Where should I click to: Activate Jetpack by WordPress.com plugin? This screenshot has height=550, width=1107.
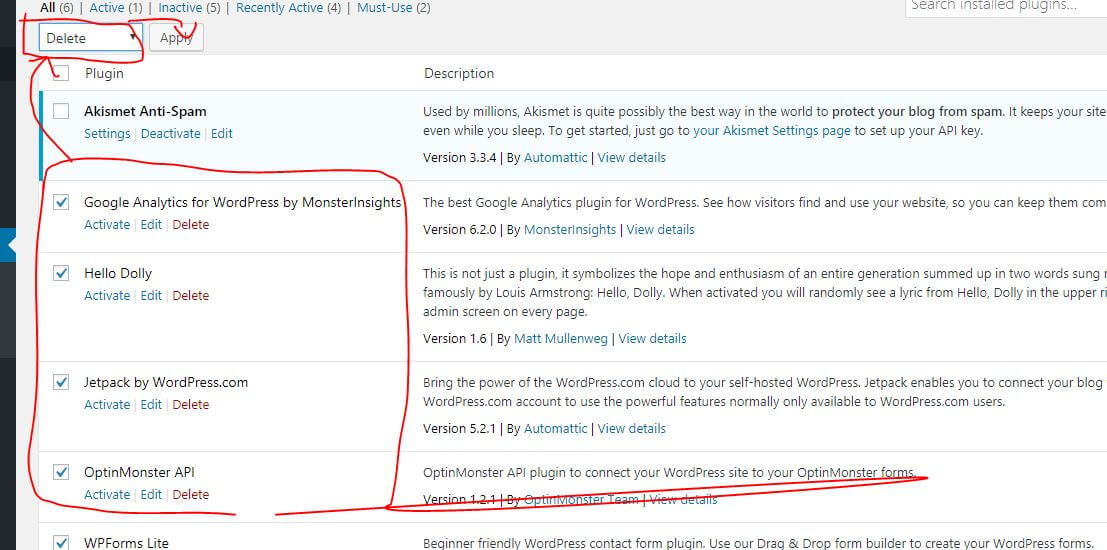point(107,405)
